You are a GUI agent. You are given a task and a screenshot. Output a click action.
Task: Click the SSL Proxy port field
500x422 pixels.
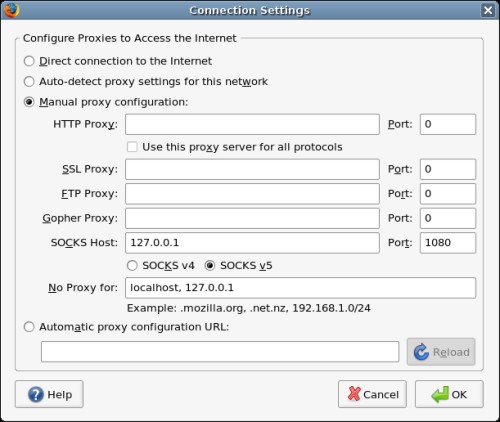tap(448, 169)
